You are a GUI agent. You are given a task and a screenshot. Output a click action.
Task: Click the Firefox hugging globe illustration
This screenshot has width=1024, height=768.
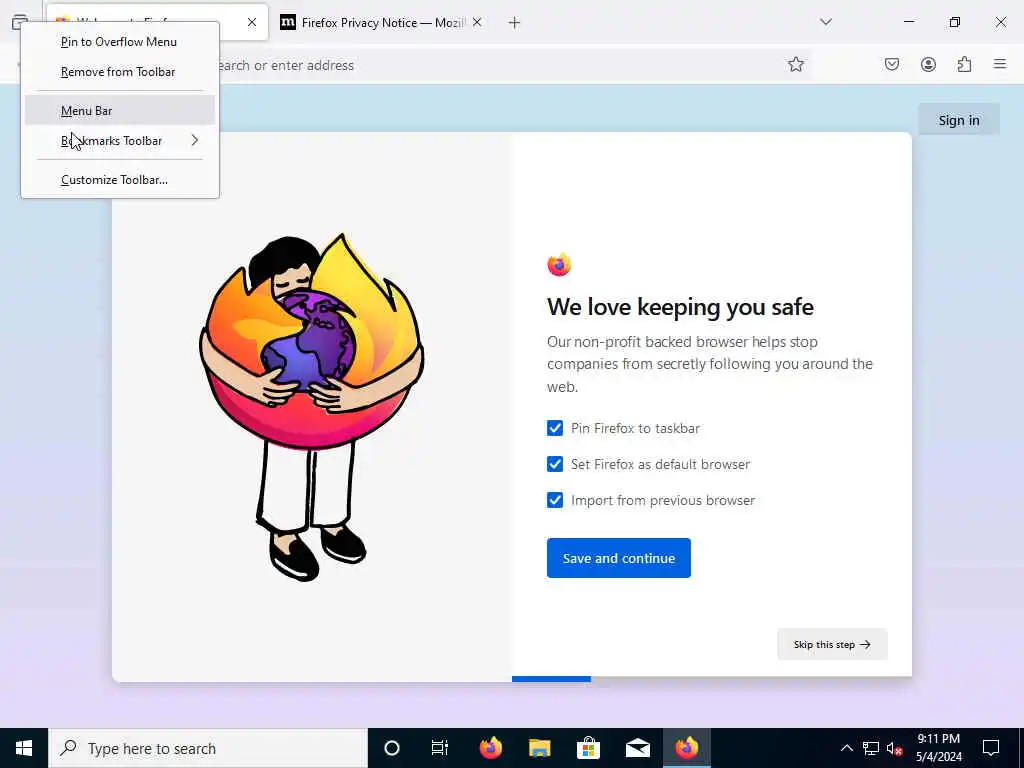click(x=312, y=406)
